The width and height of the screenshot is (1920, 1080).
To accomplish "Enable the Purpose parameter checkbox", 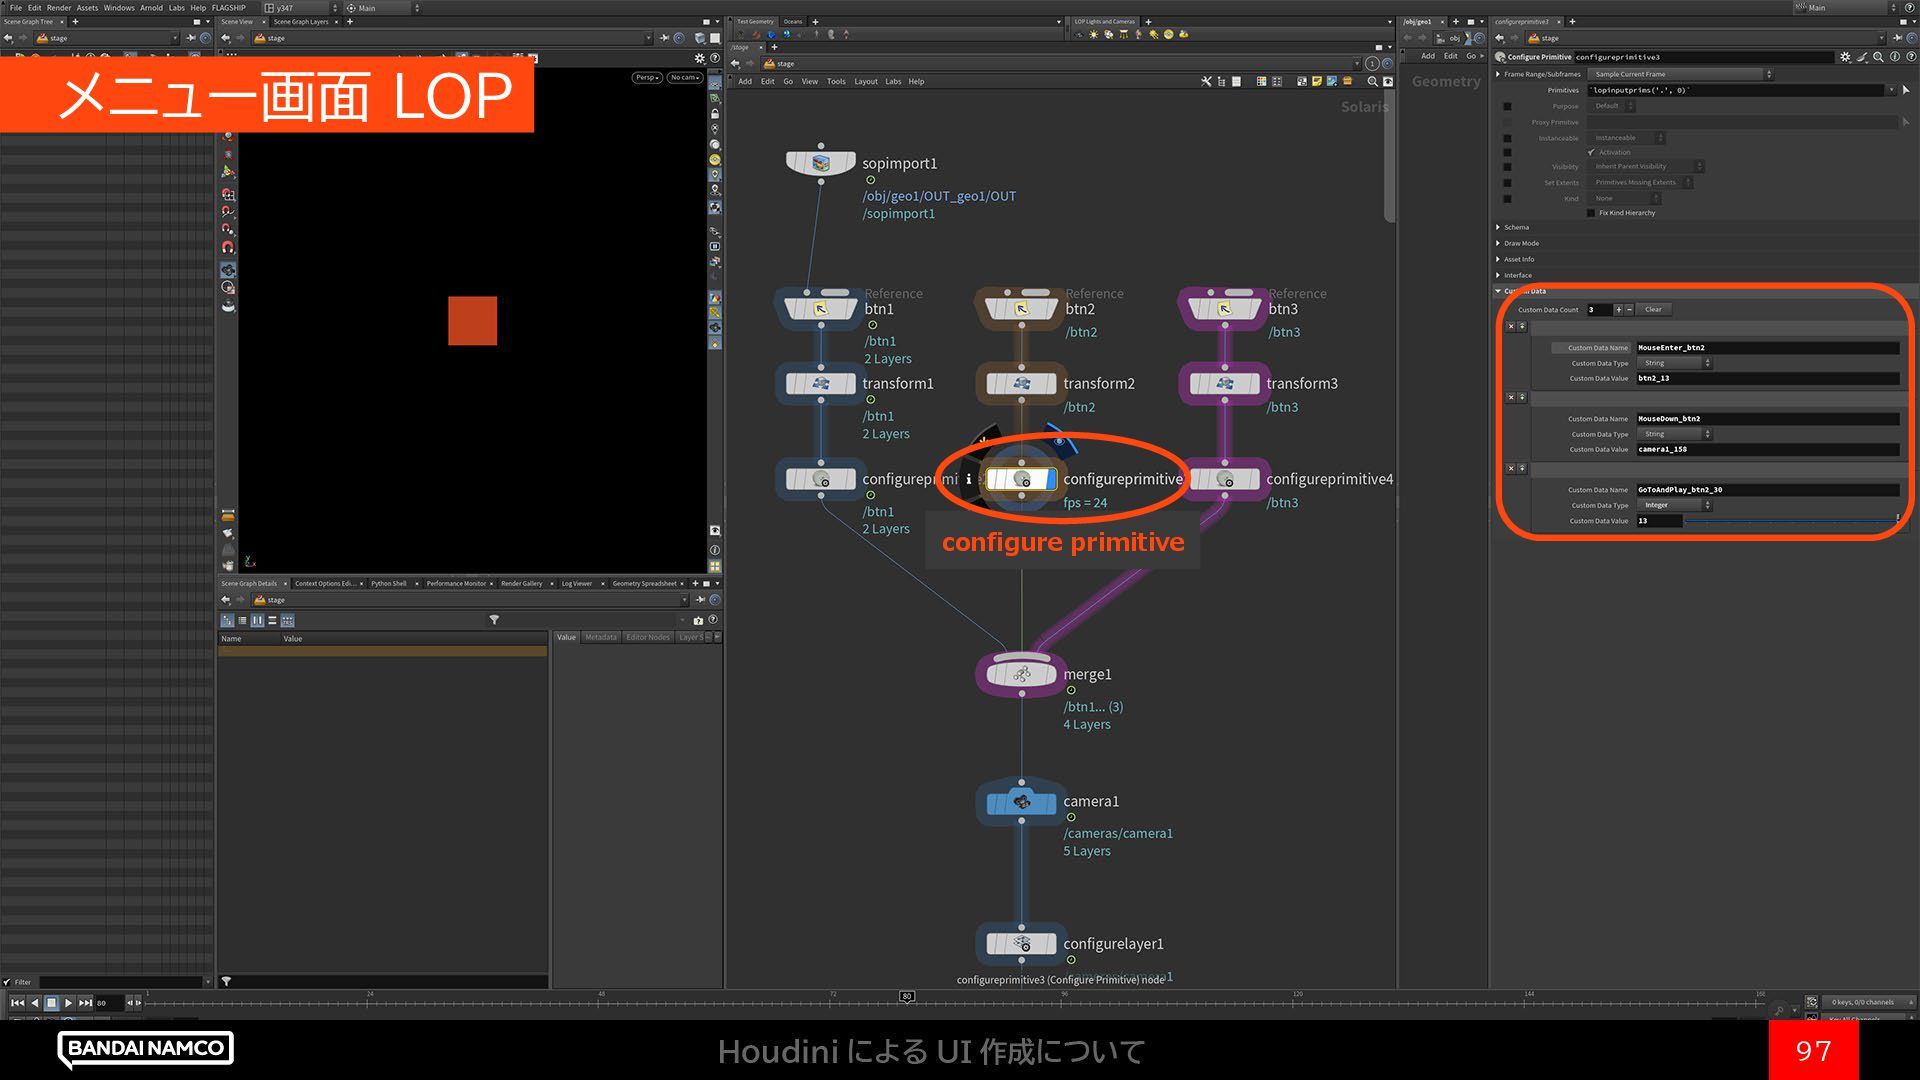I will 1507,106.
